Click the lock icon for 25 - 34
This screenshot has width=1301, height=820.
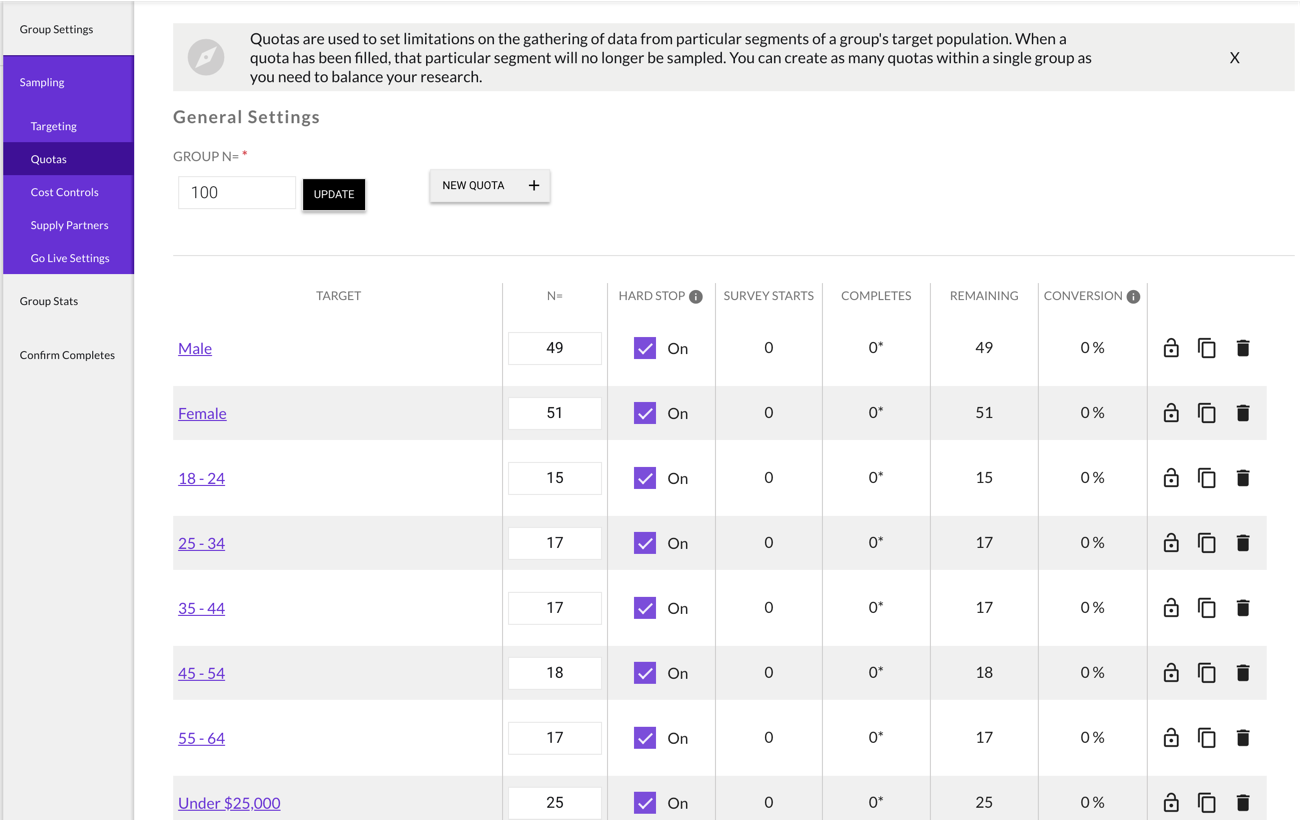[1171, 543]
